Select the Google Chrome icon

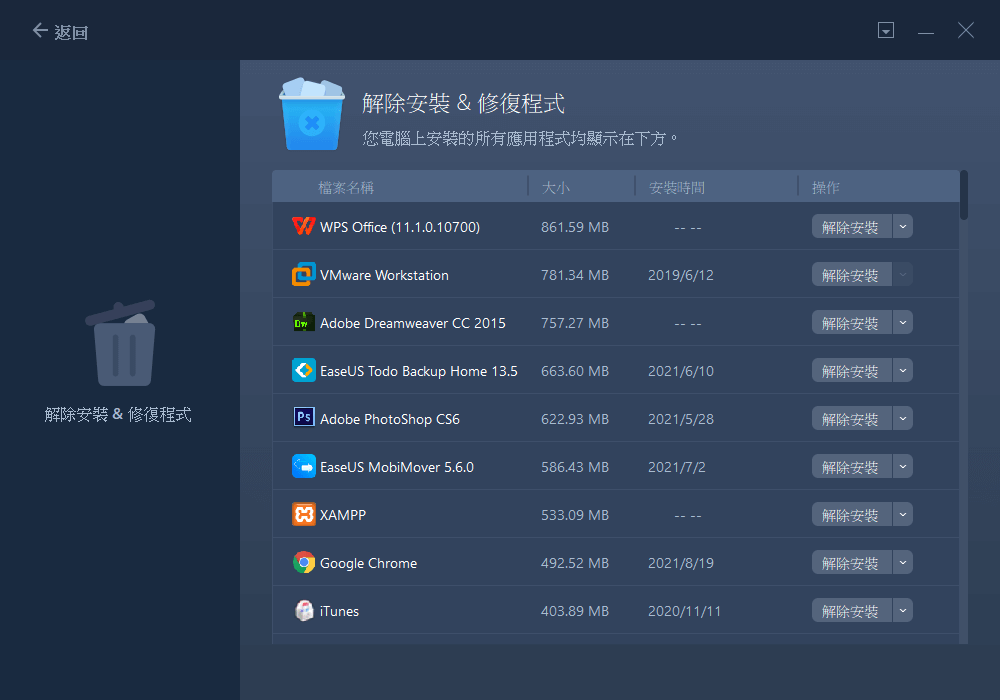tap(303, 563)
